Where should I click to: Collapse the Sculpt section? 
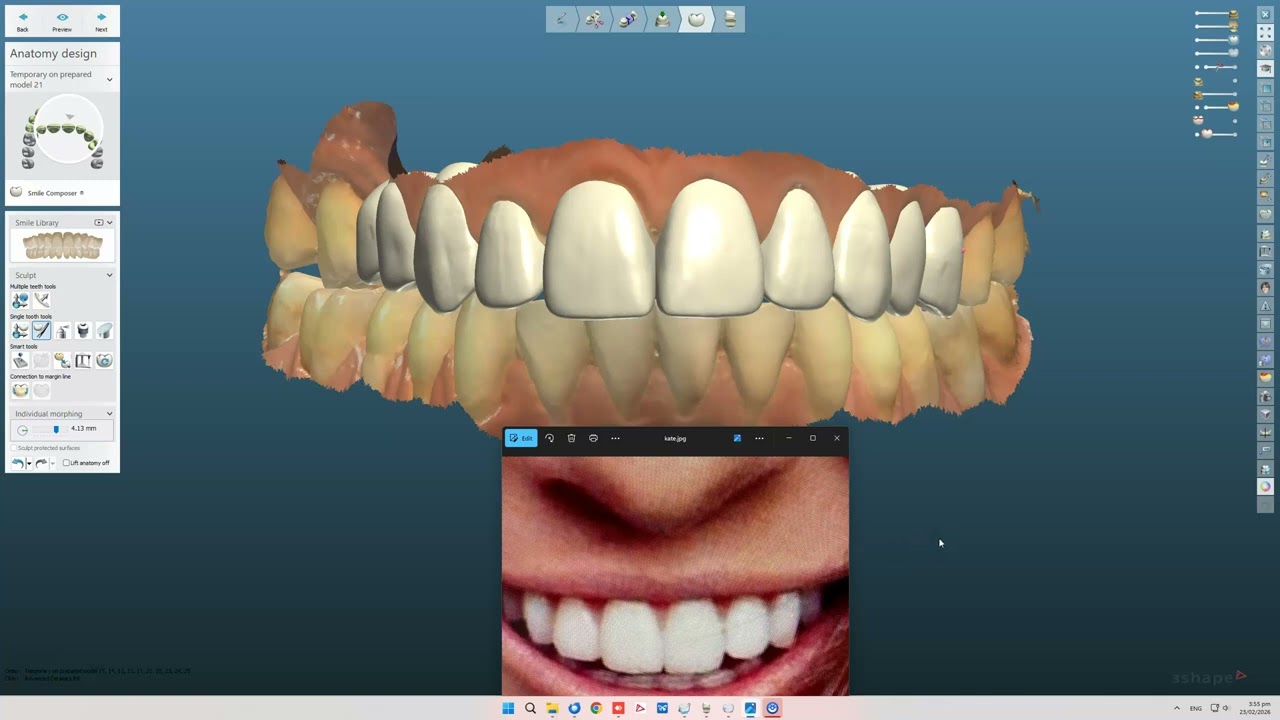pyautogui.click(x=109, y=275)
